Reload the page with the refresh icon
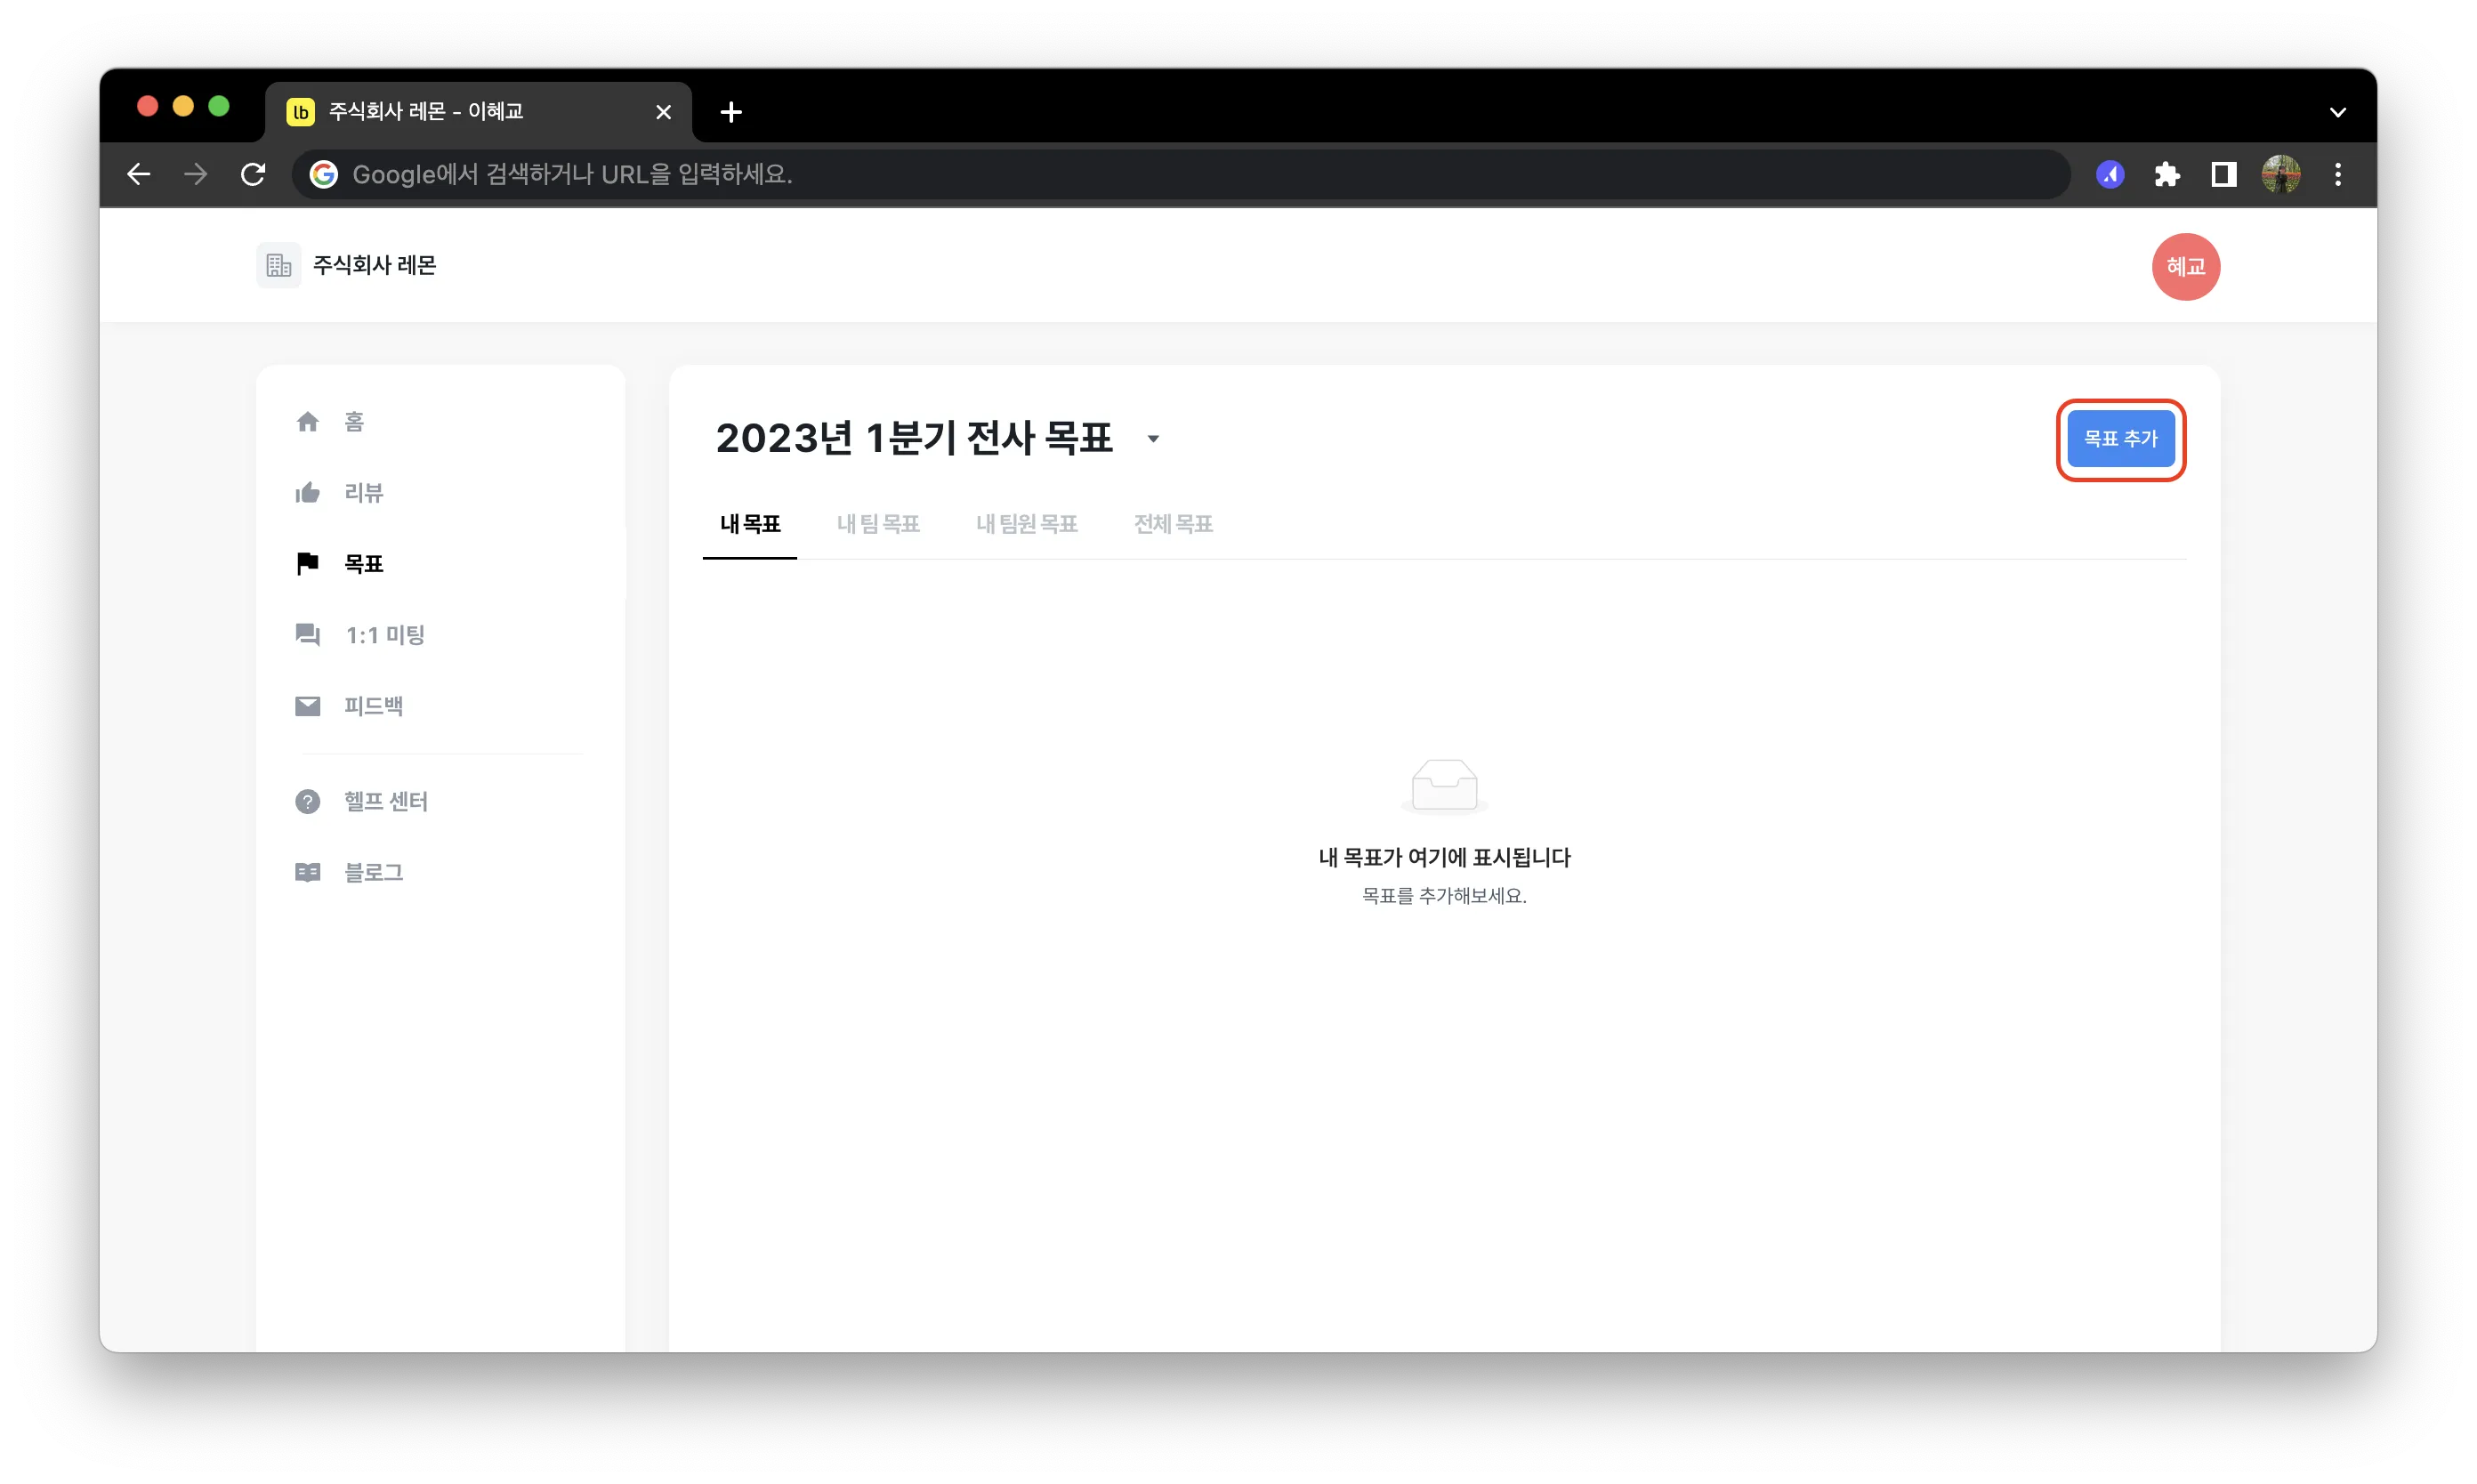This screenshot has height=1484, width=2477. coord(253,174)
